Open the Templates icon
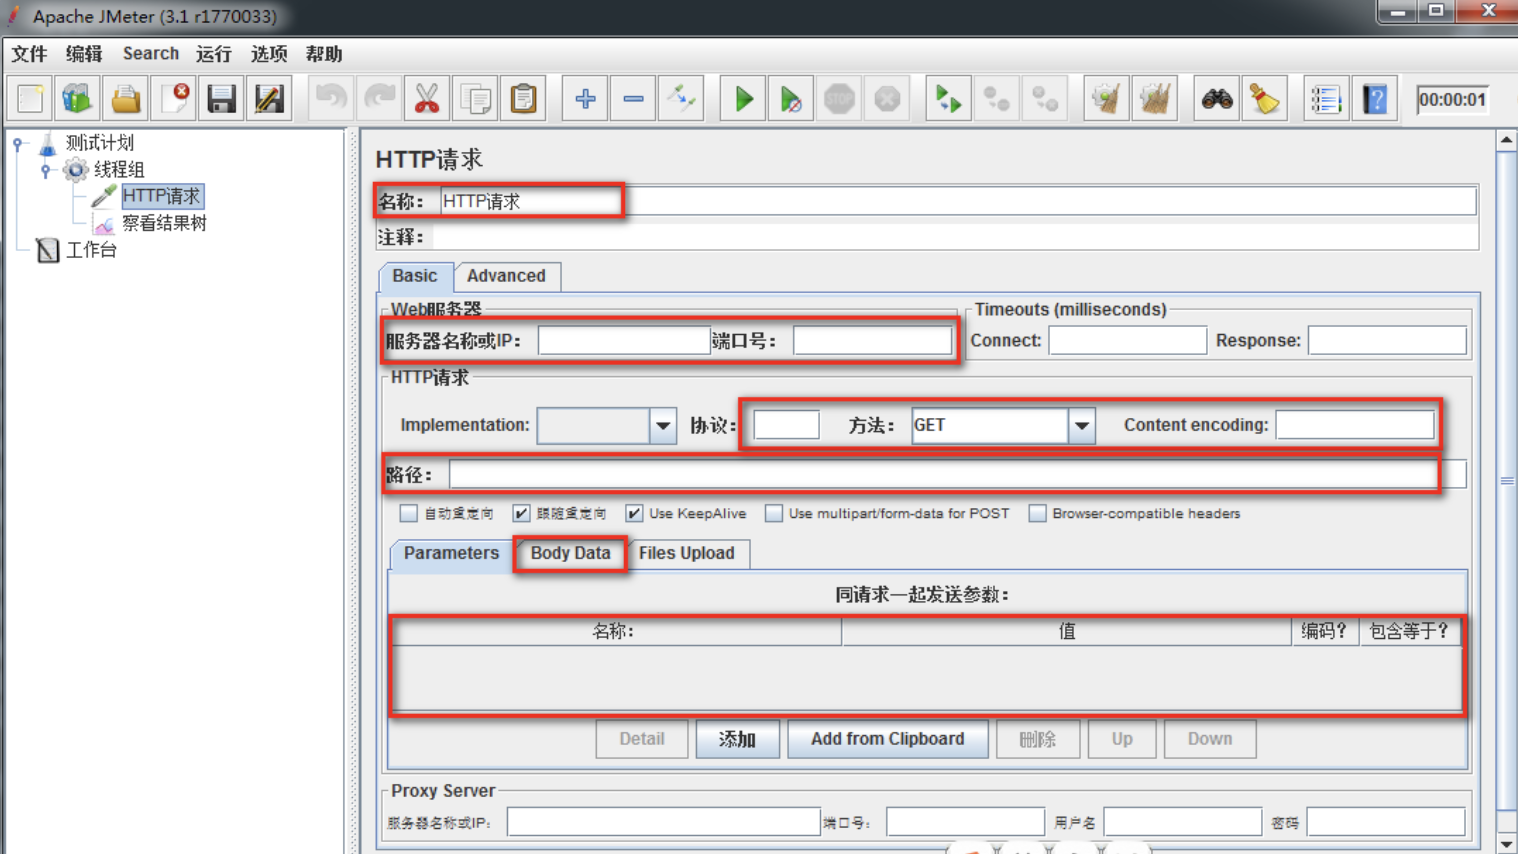 coord(78,99)
